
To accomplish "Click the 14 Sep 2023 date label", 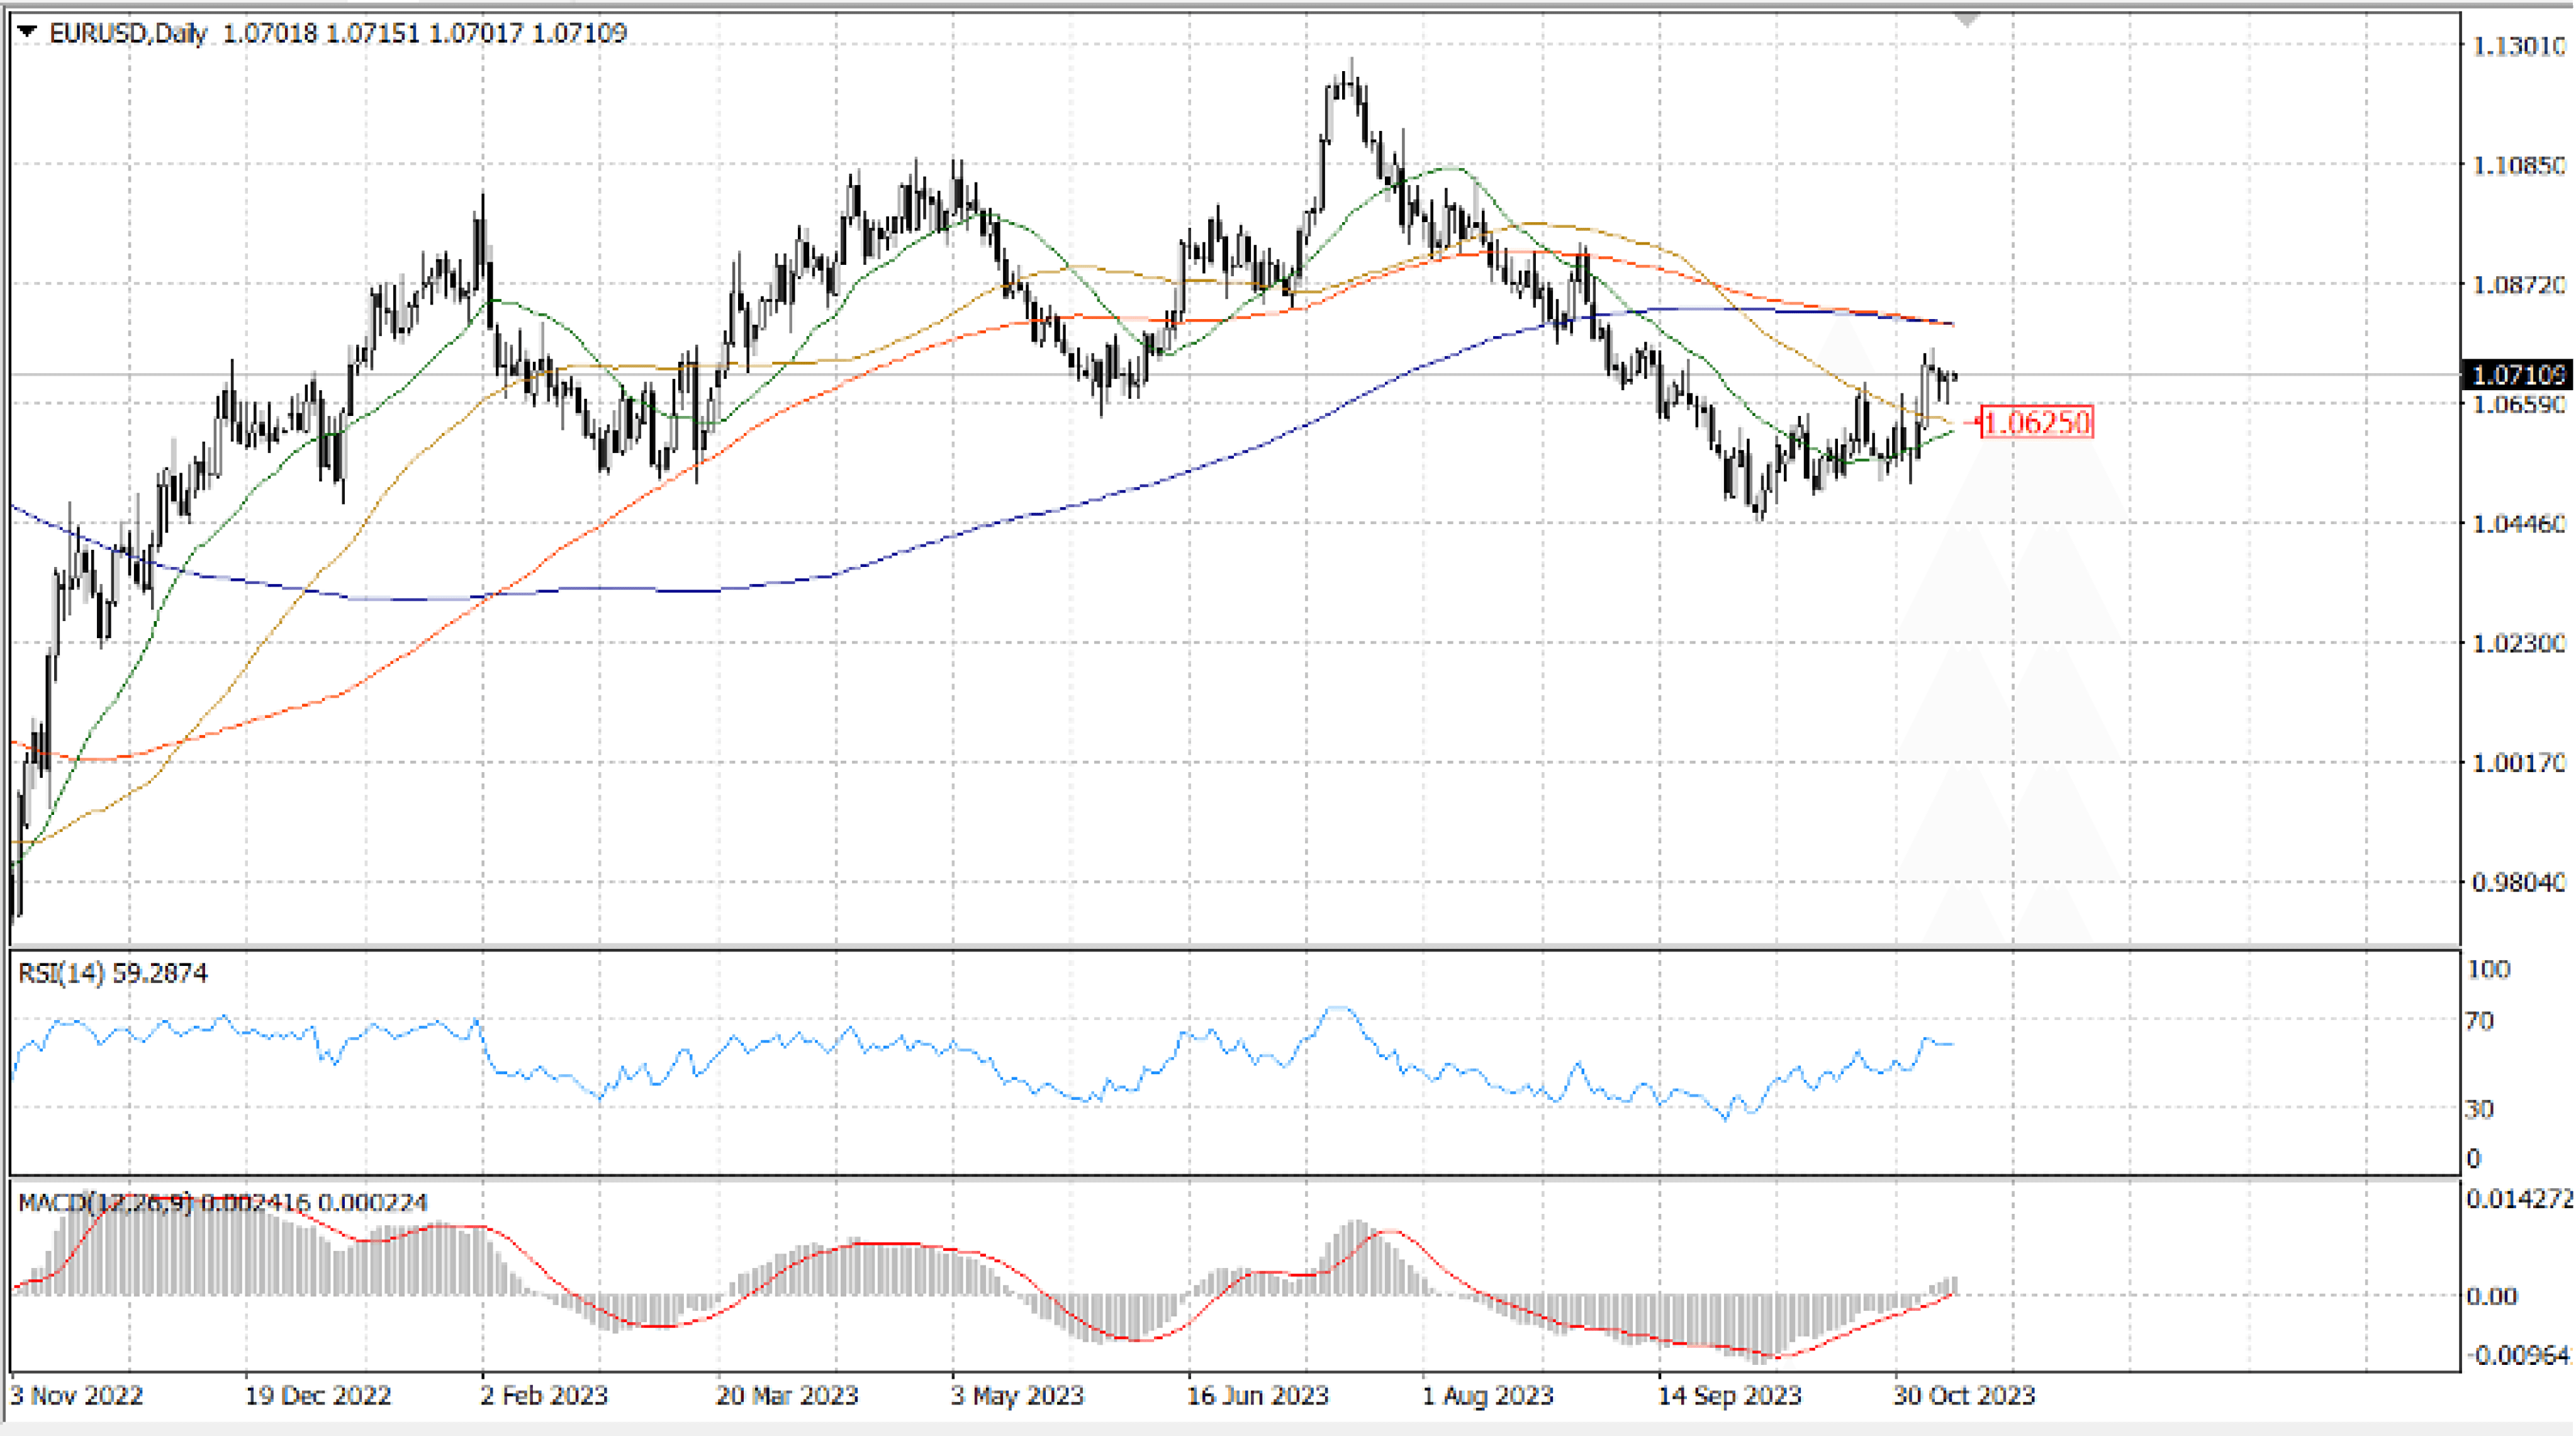I will (x=1729, y=1395).
